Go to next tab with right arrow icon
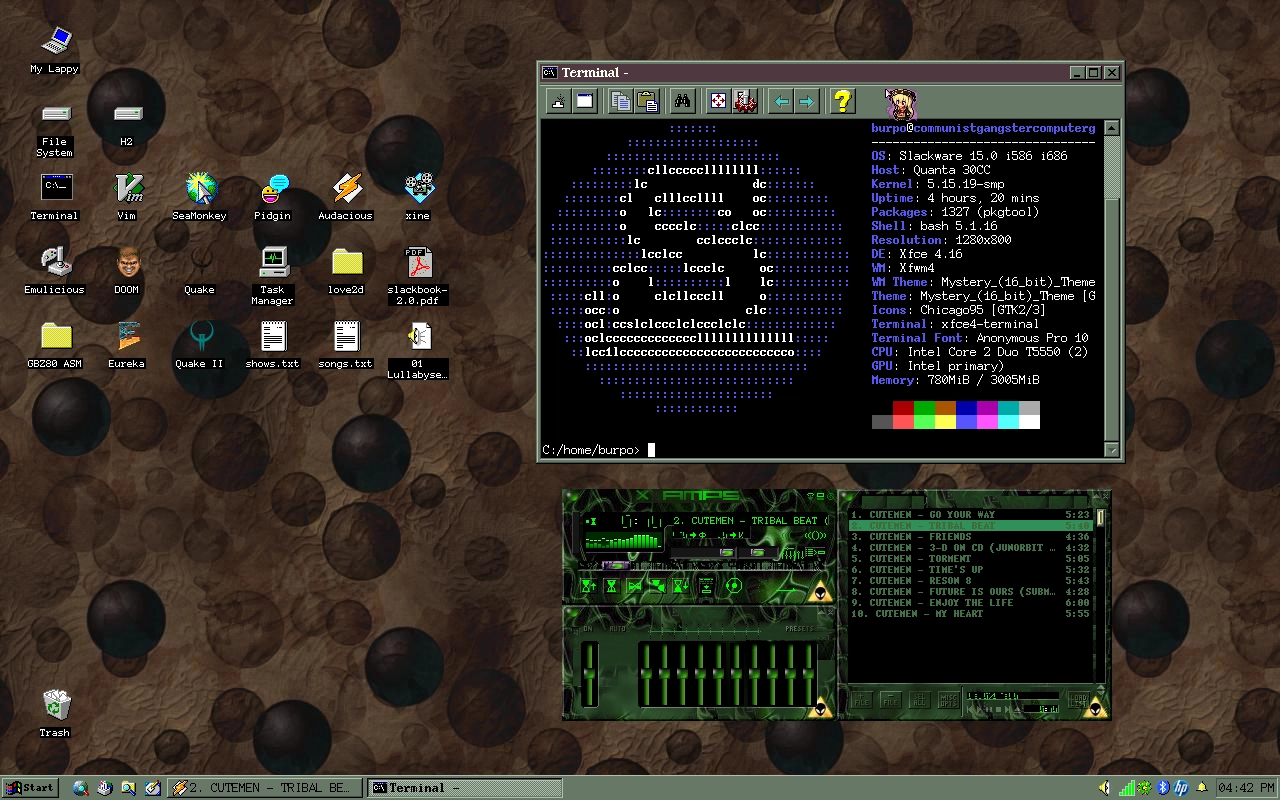This screenshot has width=1280, height=800. (807, 101)
